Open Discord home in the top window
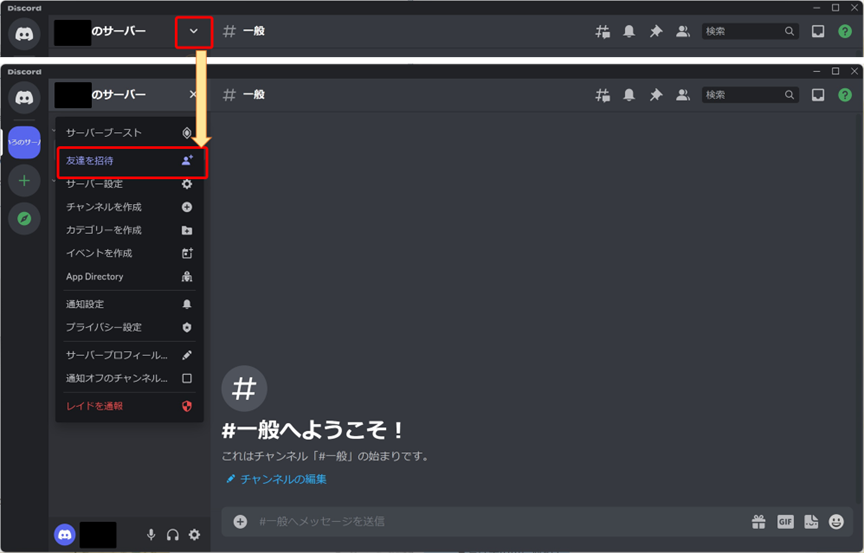 click(24, 34)
